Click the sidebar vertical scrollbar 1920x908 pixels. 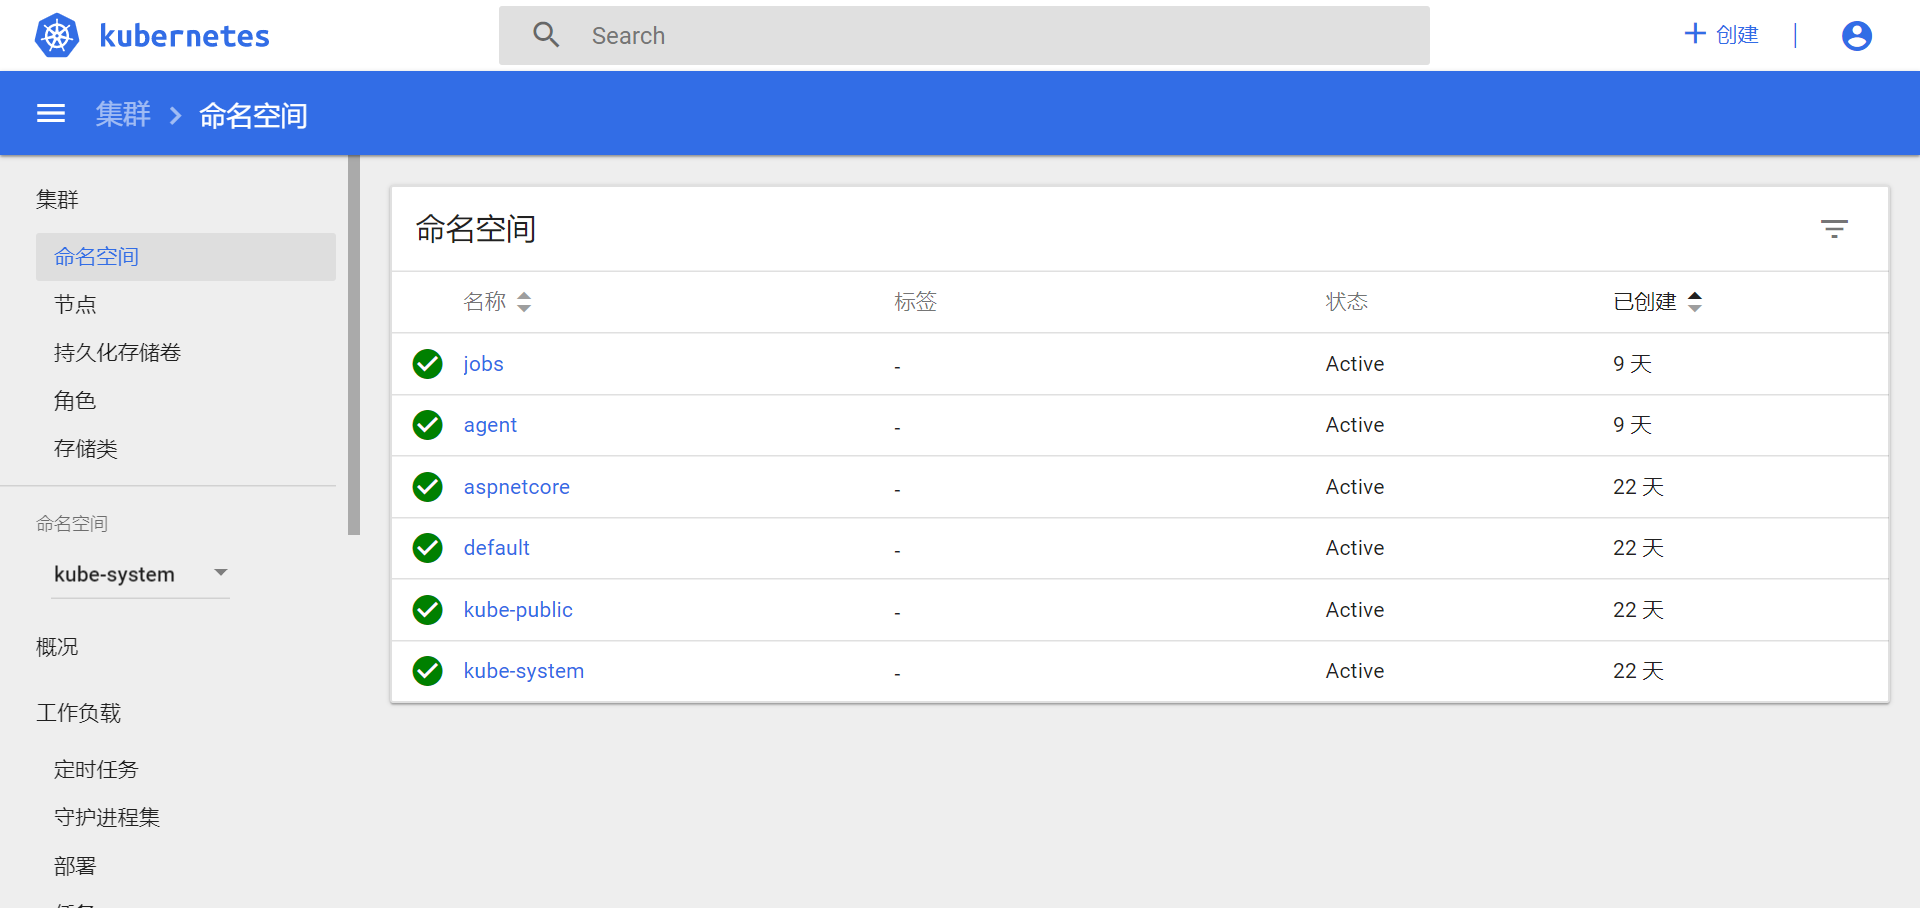tap(354, 345)
